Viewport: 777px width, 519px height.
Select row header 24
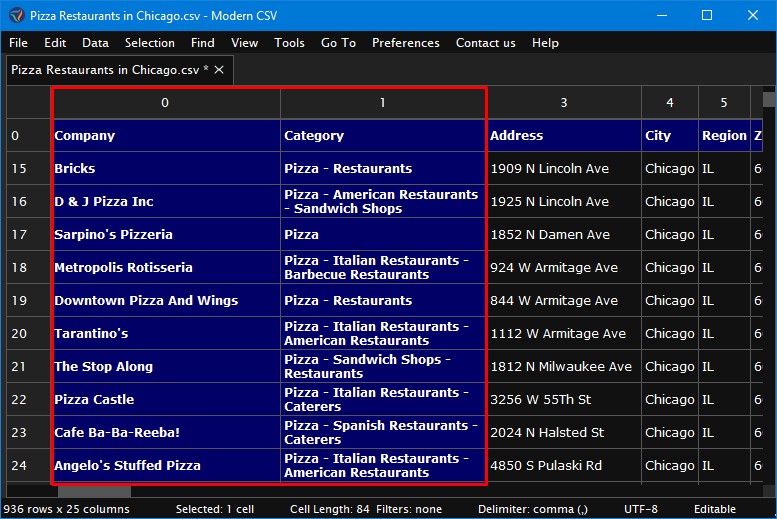click(x=28, y=465)
